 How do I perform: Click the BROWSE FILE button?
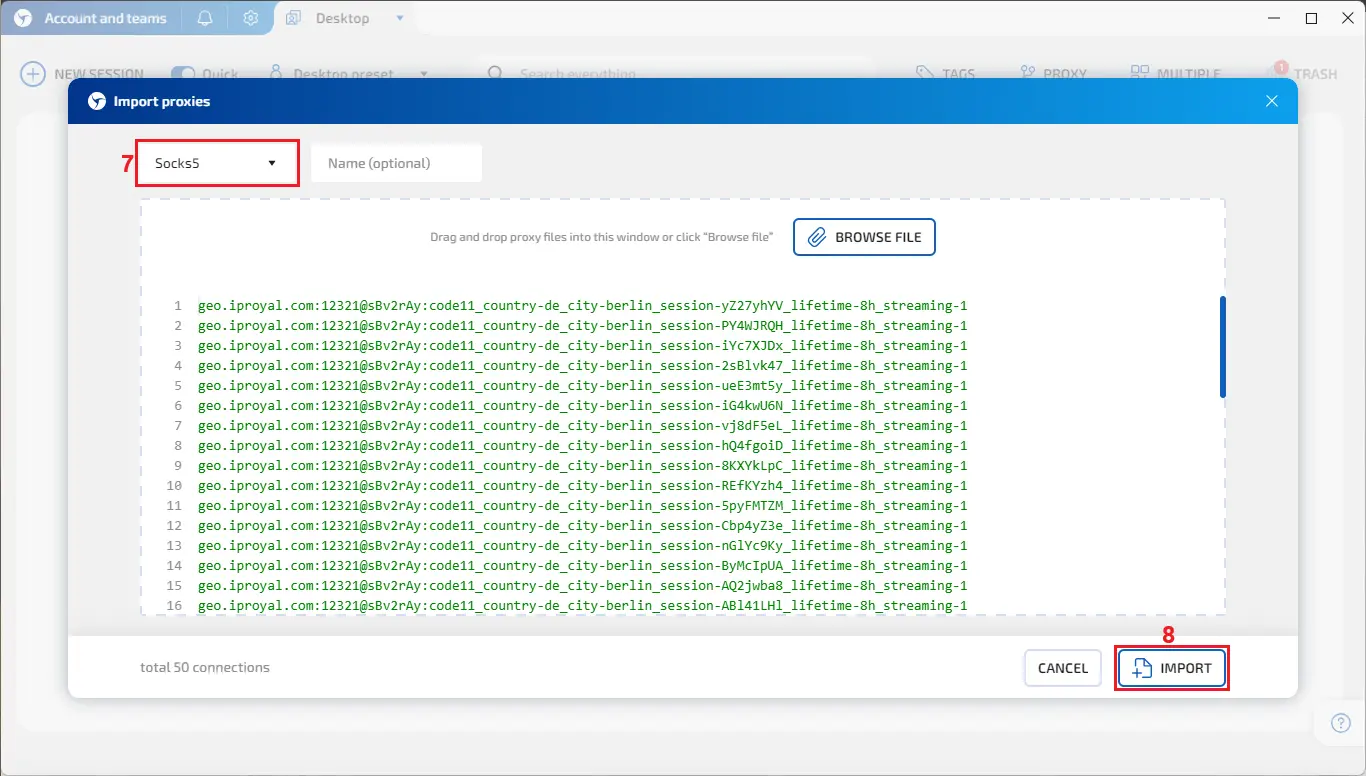(x=864, y=237)
